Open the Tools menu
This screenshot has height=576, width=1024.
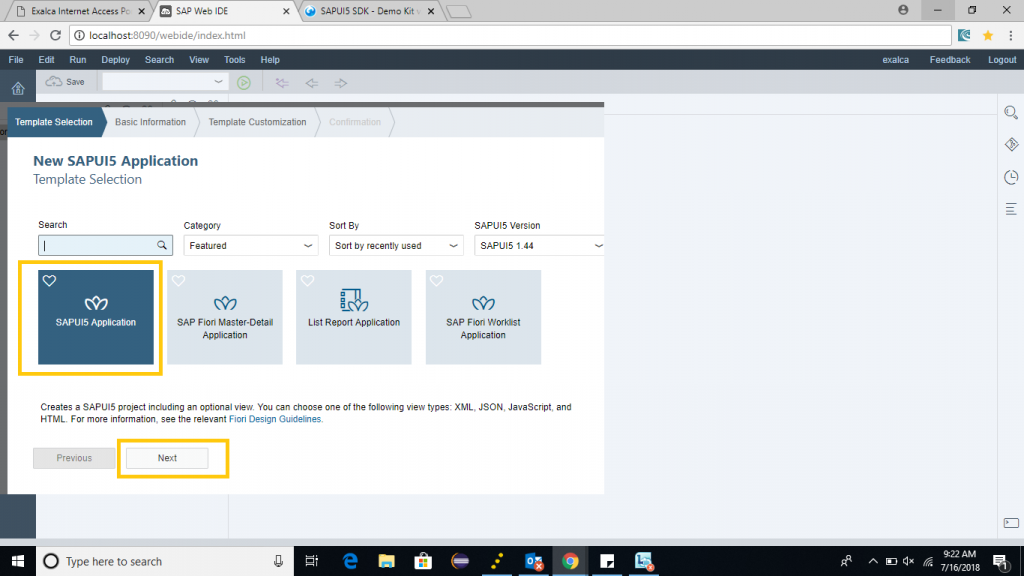tap(234, 59)
